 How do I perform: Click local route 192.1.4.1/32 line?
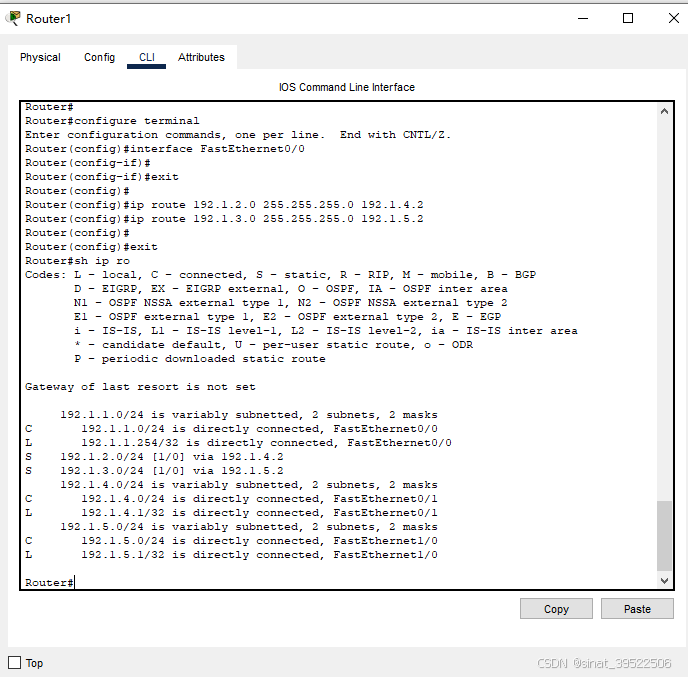[231, 513]
